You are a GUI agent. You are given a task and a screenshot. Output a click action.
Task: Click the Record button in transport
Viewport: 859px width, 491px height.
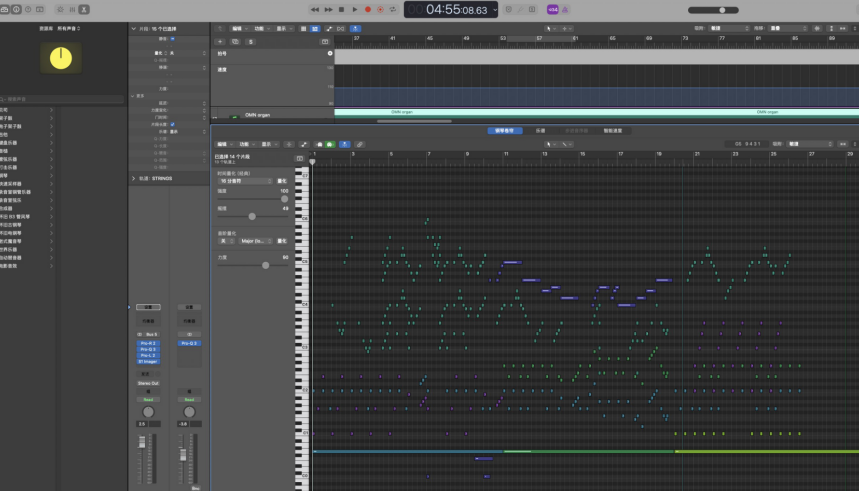[x=367, y=9]
